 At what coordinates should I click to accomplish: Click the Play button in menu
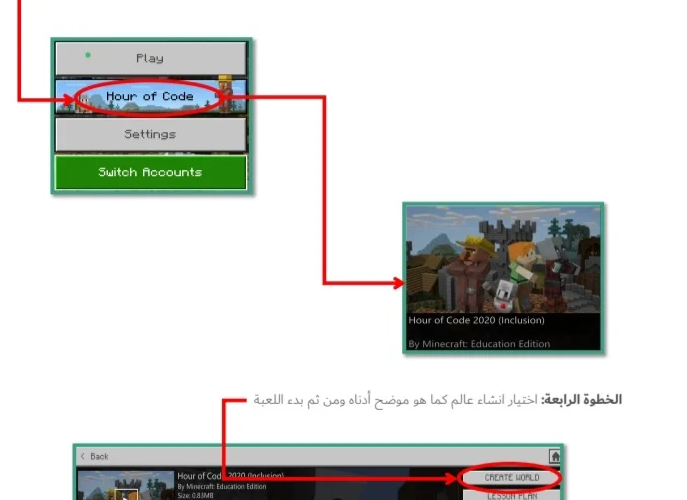coord(151,58)
